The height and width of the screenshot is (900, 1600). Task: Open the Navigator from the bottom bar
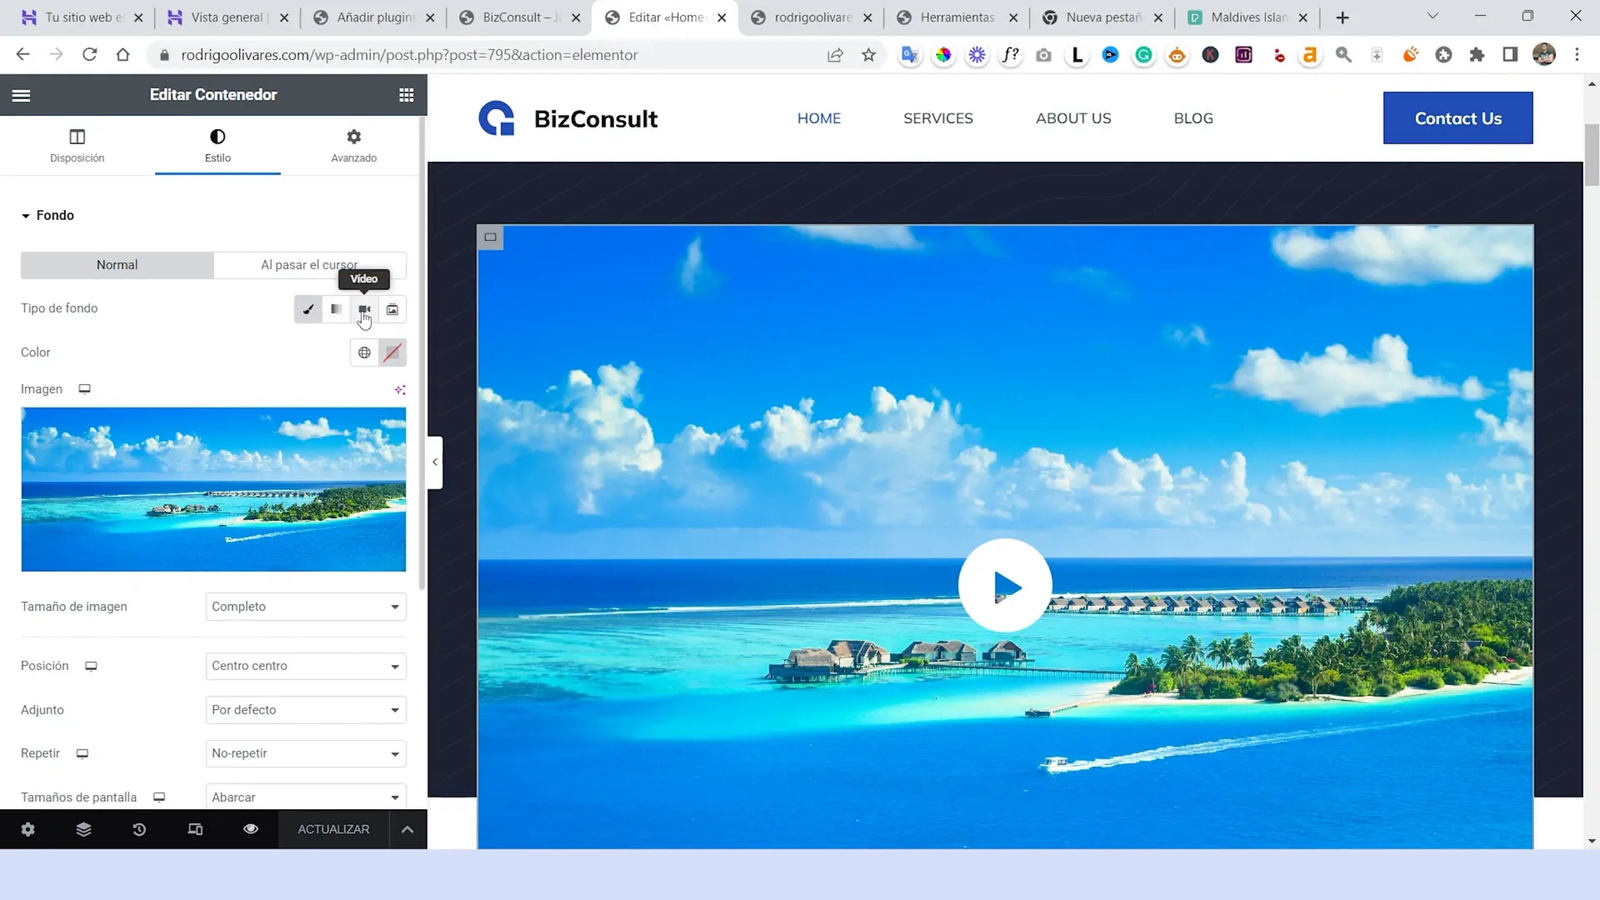(84, 829)
